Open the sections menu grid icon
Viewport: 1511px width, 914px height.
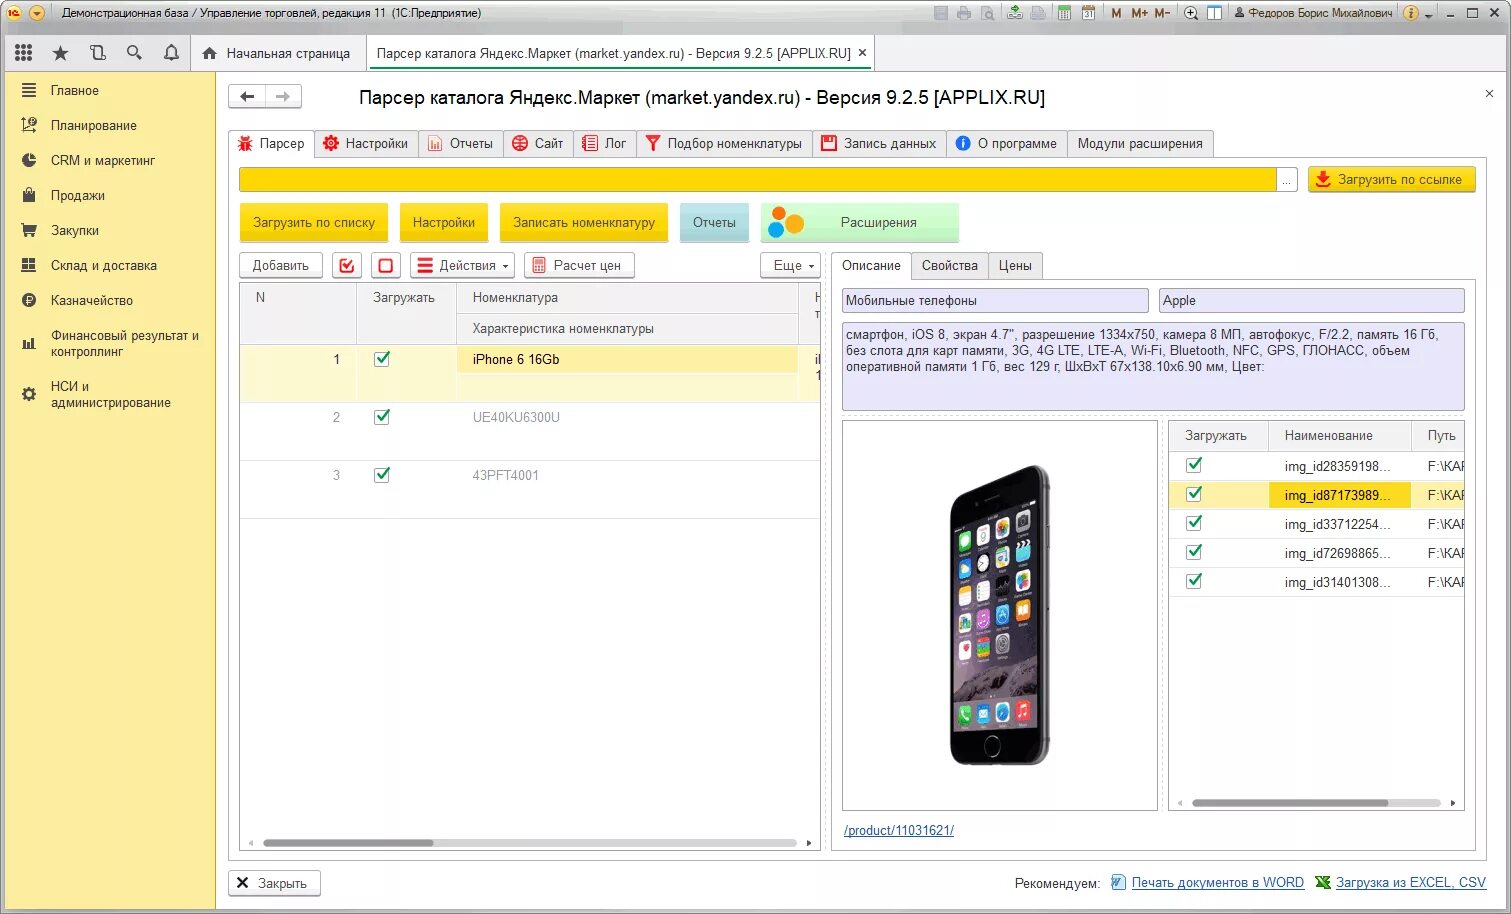24,53
